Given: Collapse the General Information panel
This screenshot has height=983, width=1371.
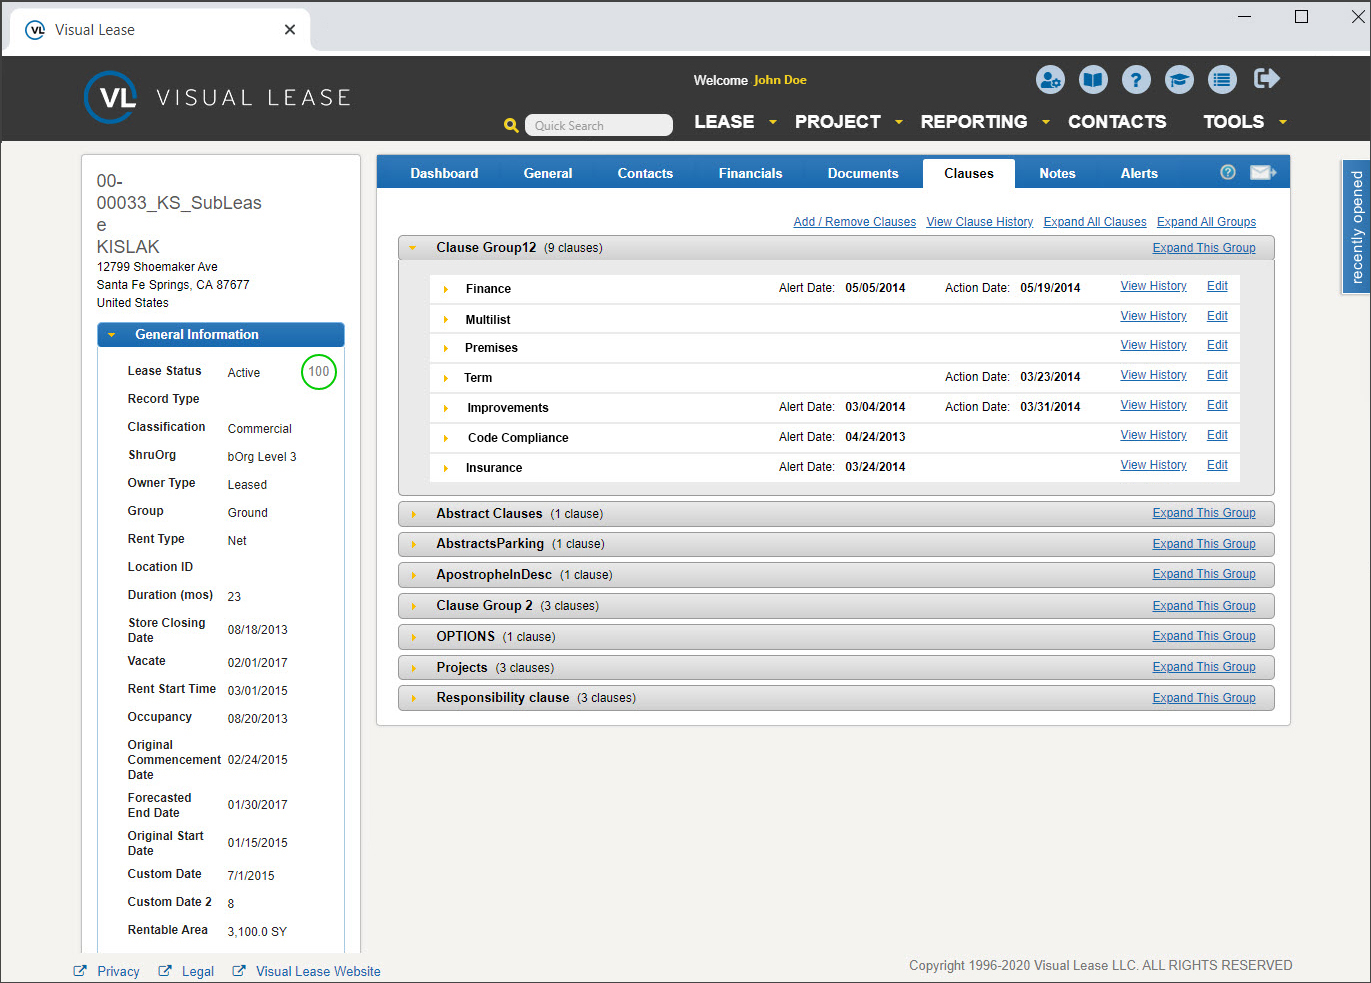Looking at the screenshot, I should 112,335.
